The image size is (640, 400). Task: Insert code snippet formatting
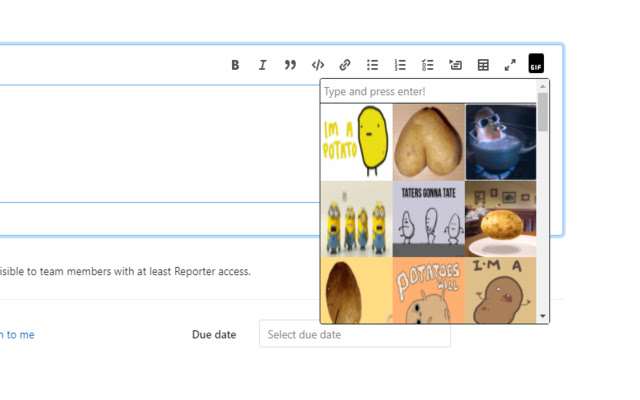click(318, 65)
